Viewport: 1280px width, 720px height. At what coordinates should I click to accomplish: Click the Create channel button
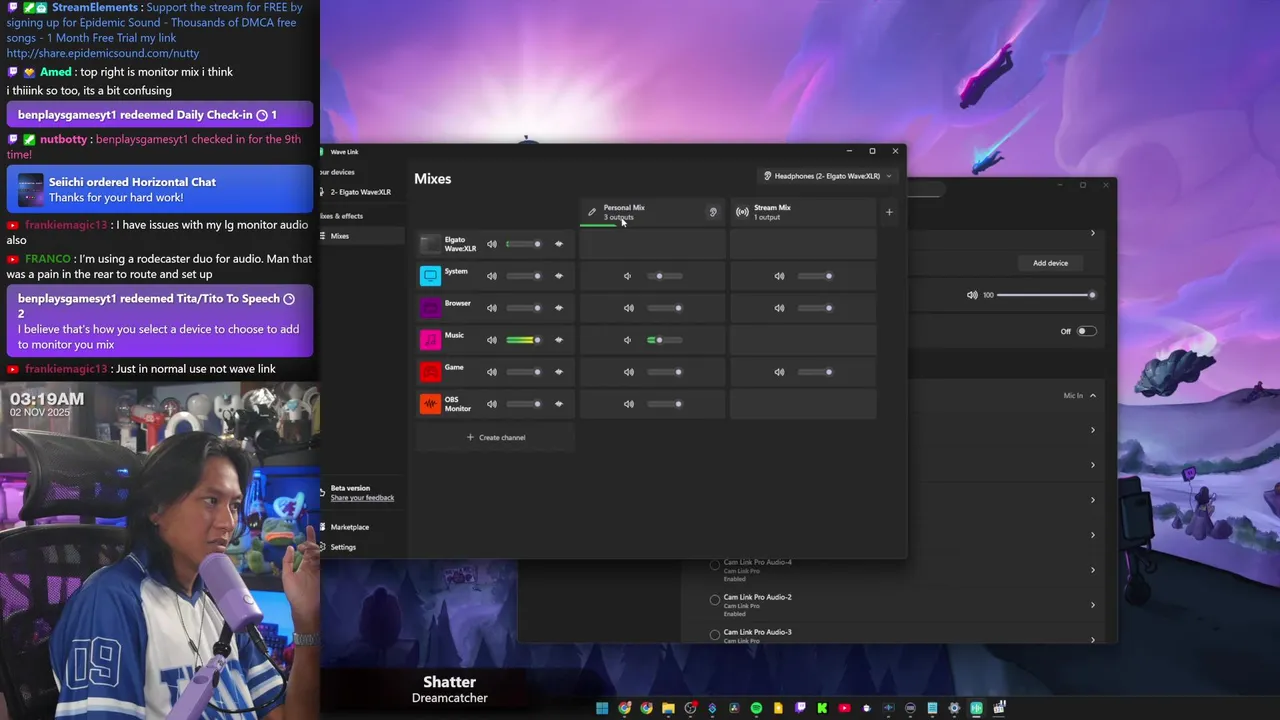tap(496, 437)
